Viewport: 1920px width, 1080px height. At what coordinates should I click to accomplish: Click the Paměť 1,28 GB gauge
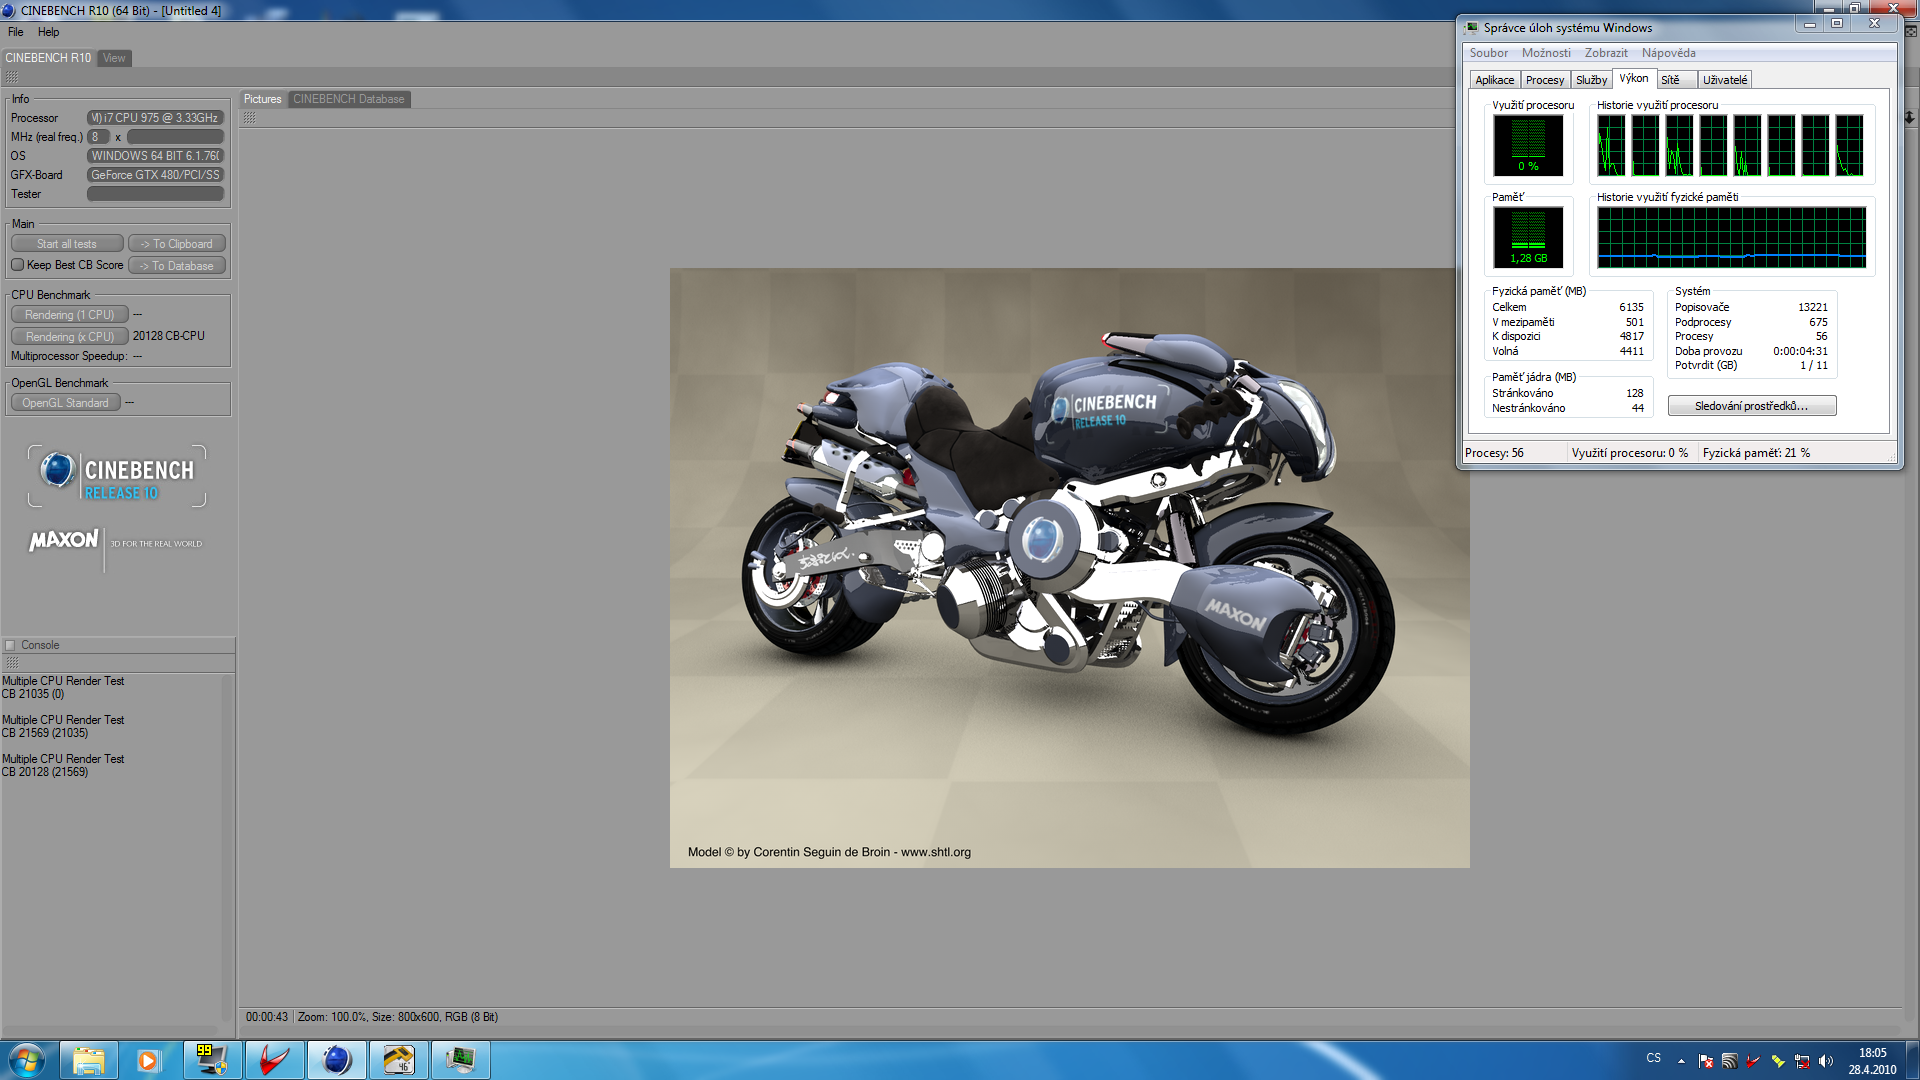pyautogui.click(x=1528, y=237)
